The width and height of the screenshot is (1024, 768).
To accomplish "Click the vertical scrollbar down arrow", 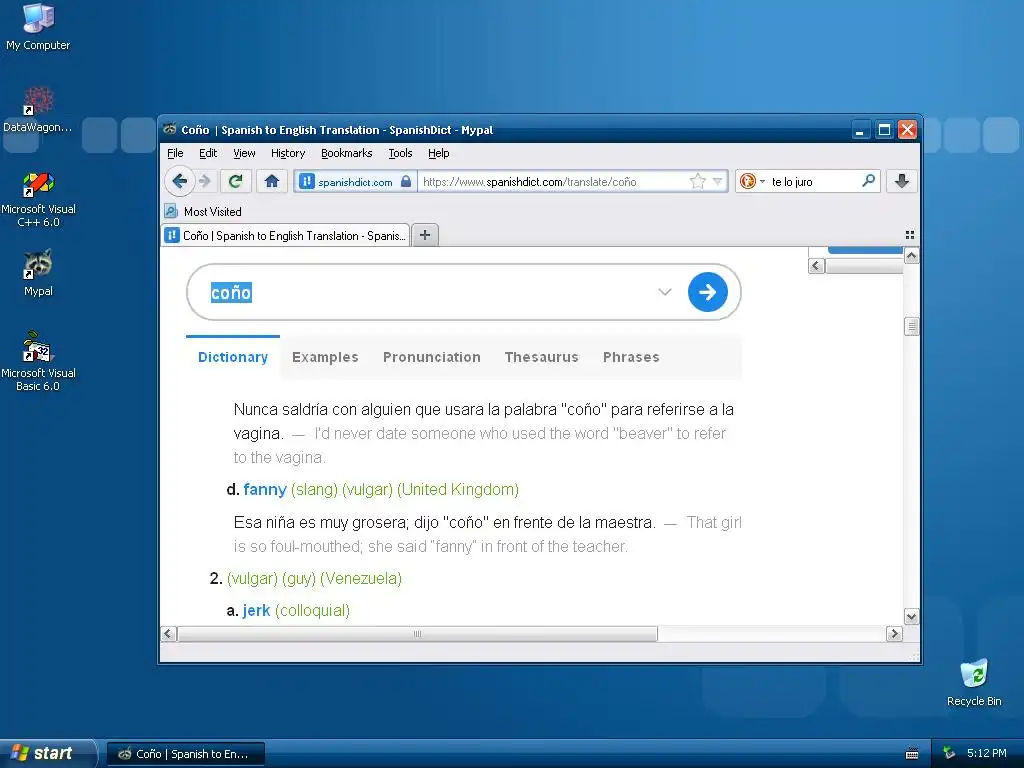I will (x=912, y=616).
